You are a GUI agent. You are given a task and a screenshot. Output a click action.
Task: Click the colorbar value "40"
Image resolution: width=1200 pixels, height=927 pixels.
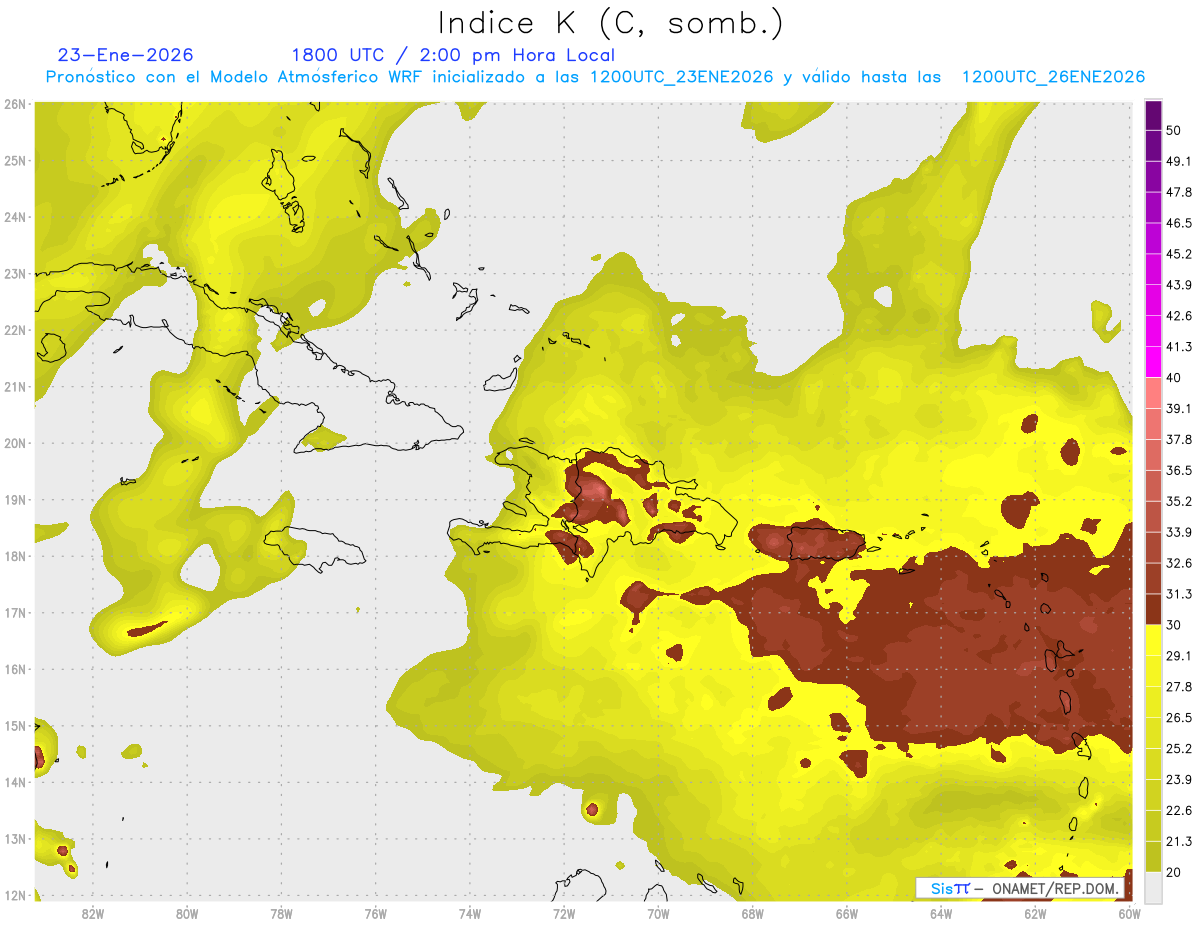point(1174,378)
